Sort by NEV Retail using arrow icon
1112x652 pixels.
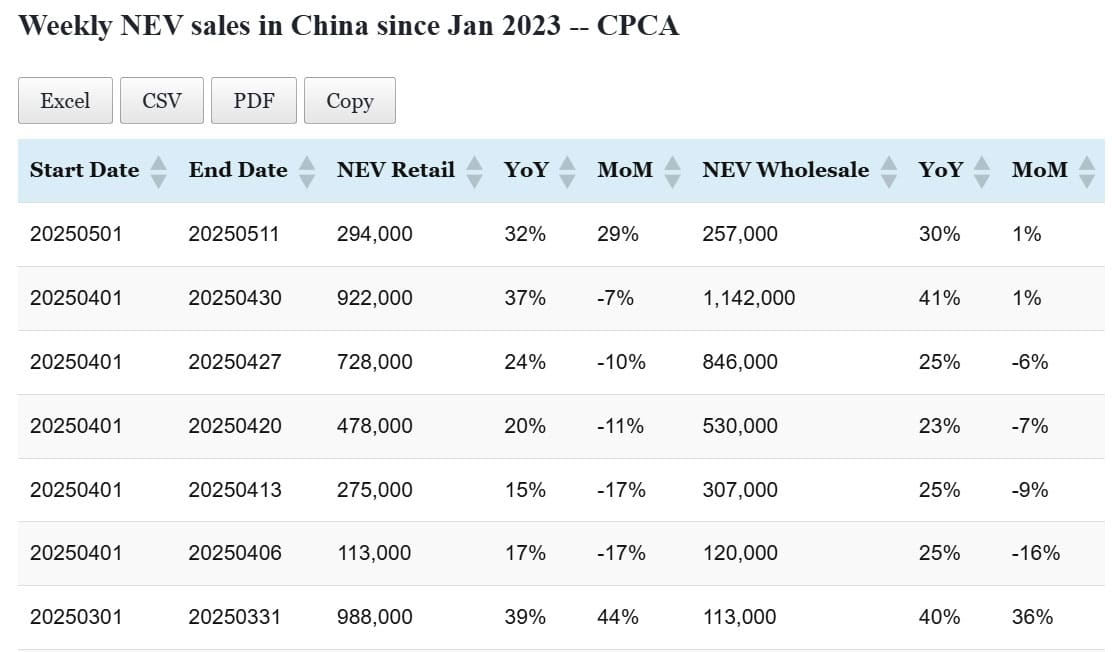click(x=475, y=171)
